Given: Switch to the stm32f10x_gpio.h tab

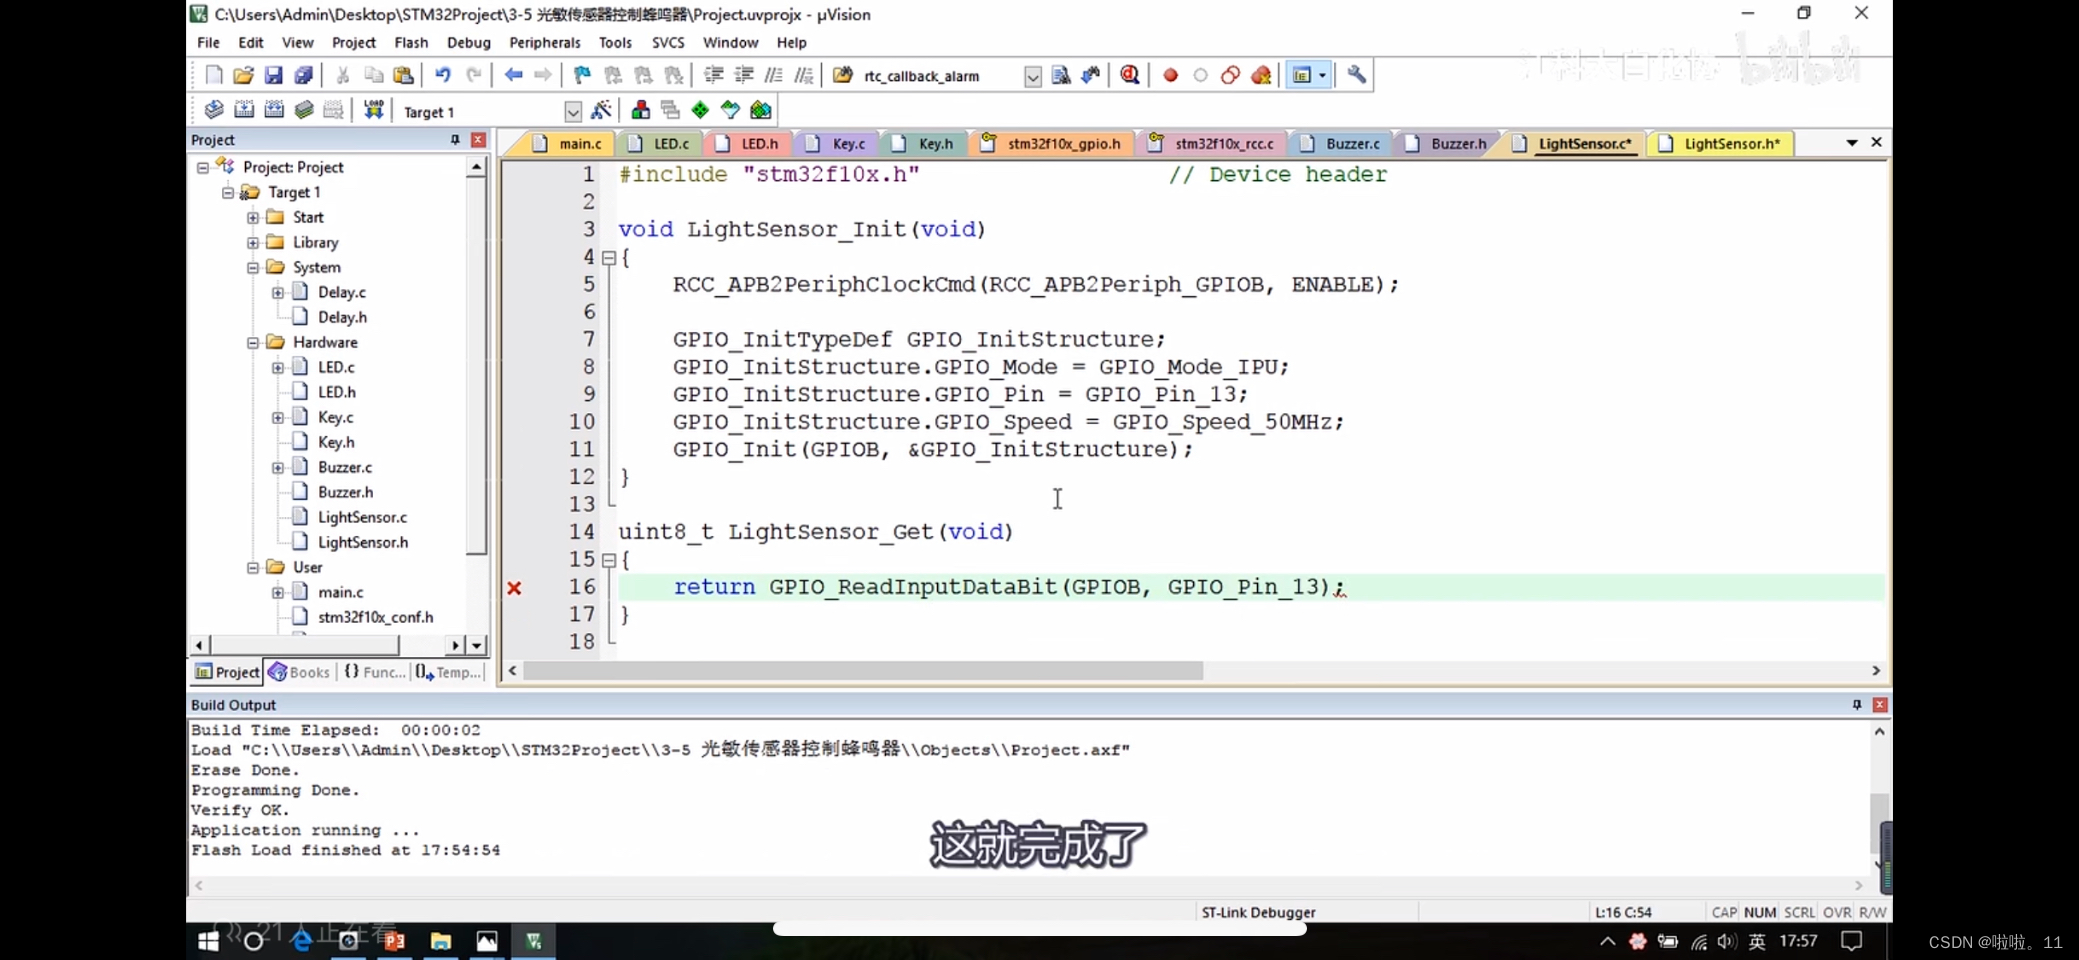Looking at the screenshot, I should pos(1052,143).
